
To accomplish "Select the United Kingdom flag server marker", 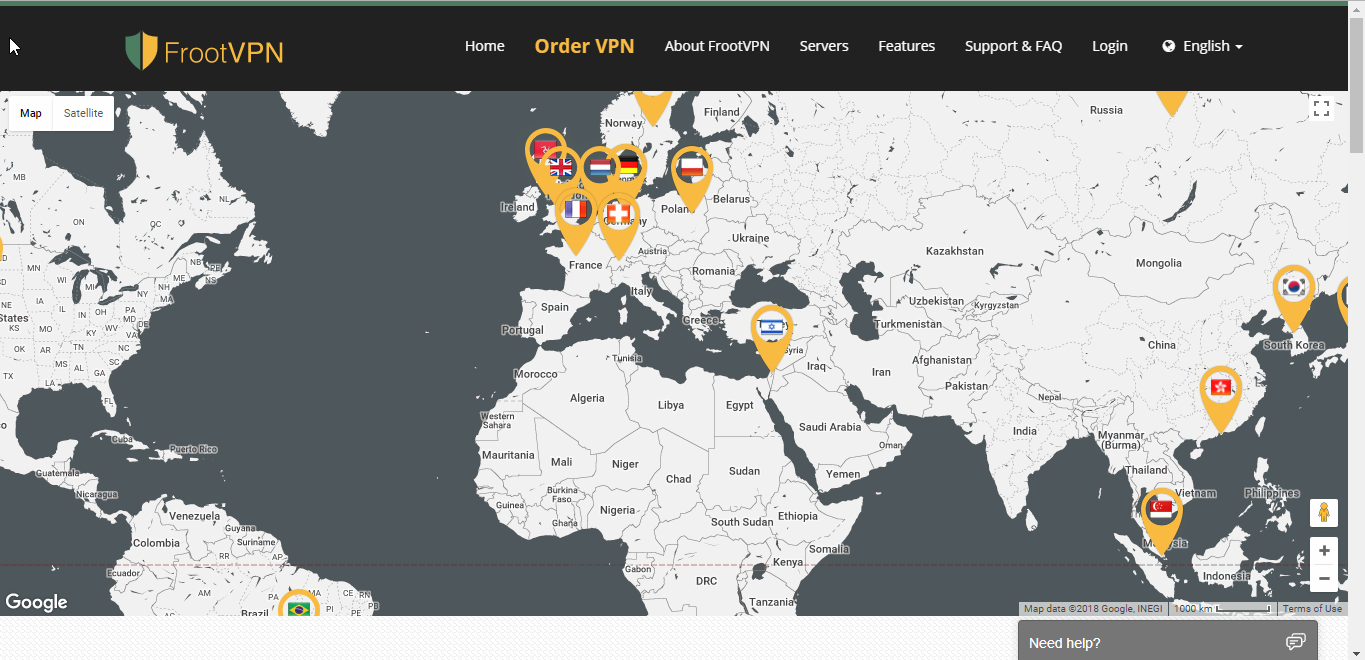I will (561, 168).
